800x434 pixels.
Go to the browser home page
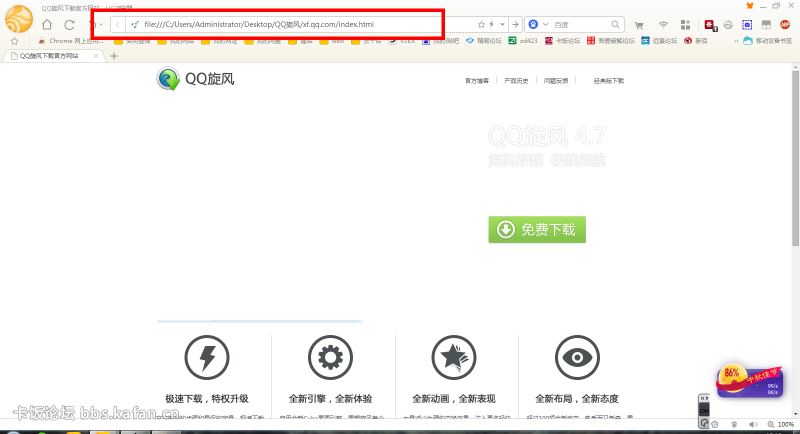pos(47,24)
